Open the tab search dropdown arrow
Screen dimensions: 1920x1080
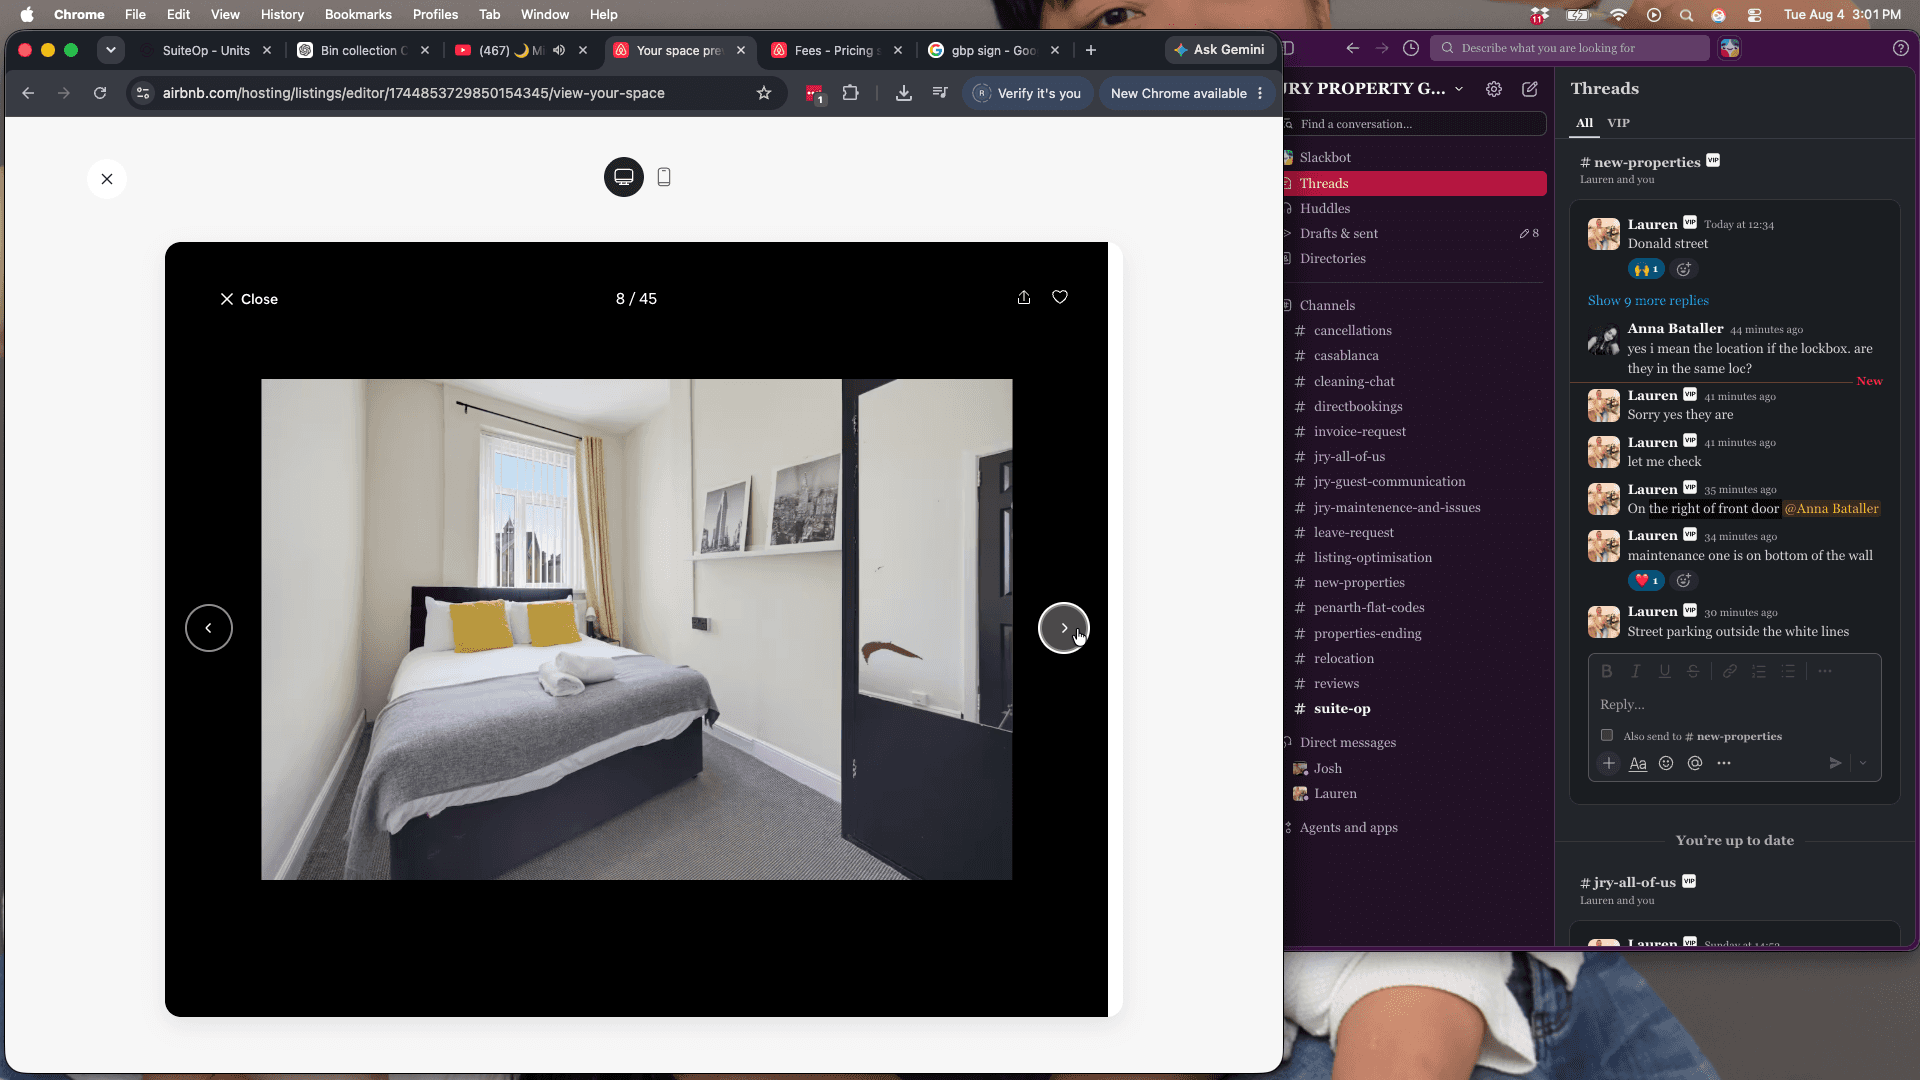tap(111, 50)
